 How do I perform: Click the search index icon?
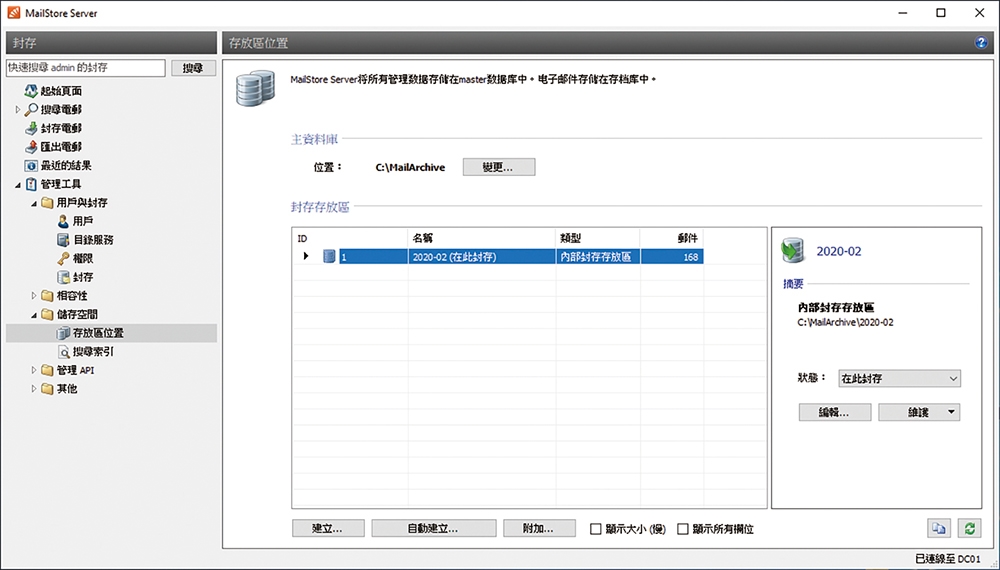[63, 351]
